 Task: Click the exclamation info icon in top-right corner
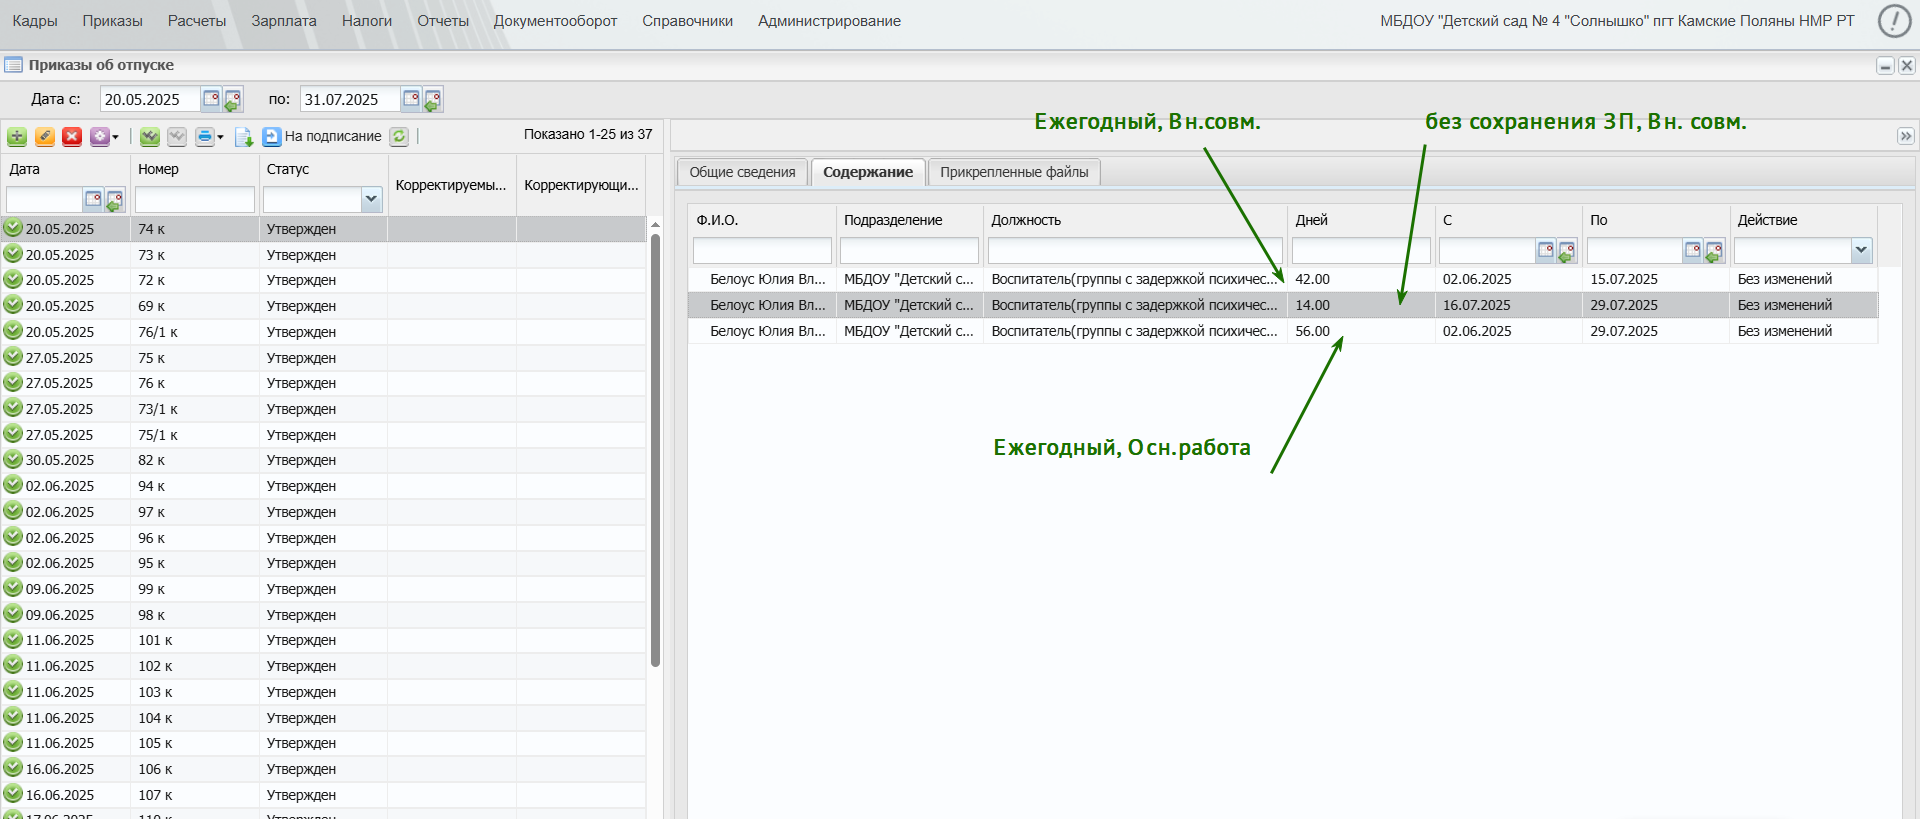tap(1894, 21)
